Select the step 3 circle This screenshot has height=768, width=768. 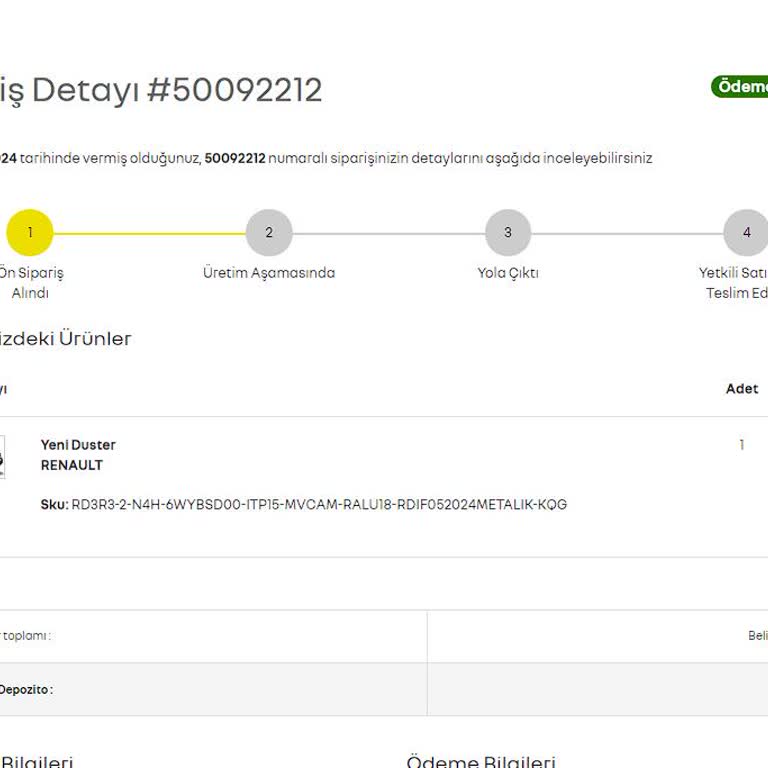(x=507, y=233)
